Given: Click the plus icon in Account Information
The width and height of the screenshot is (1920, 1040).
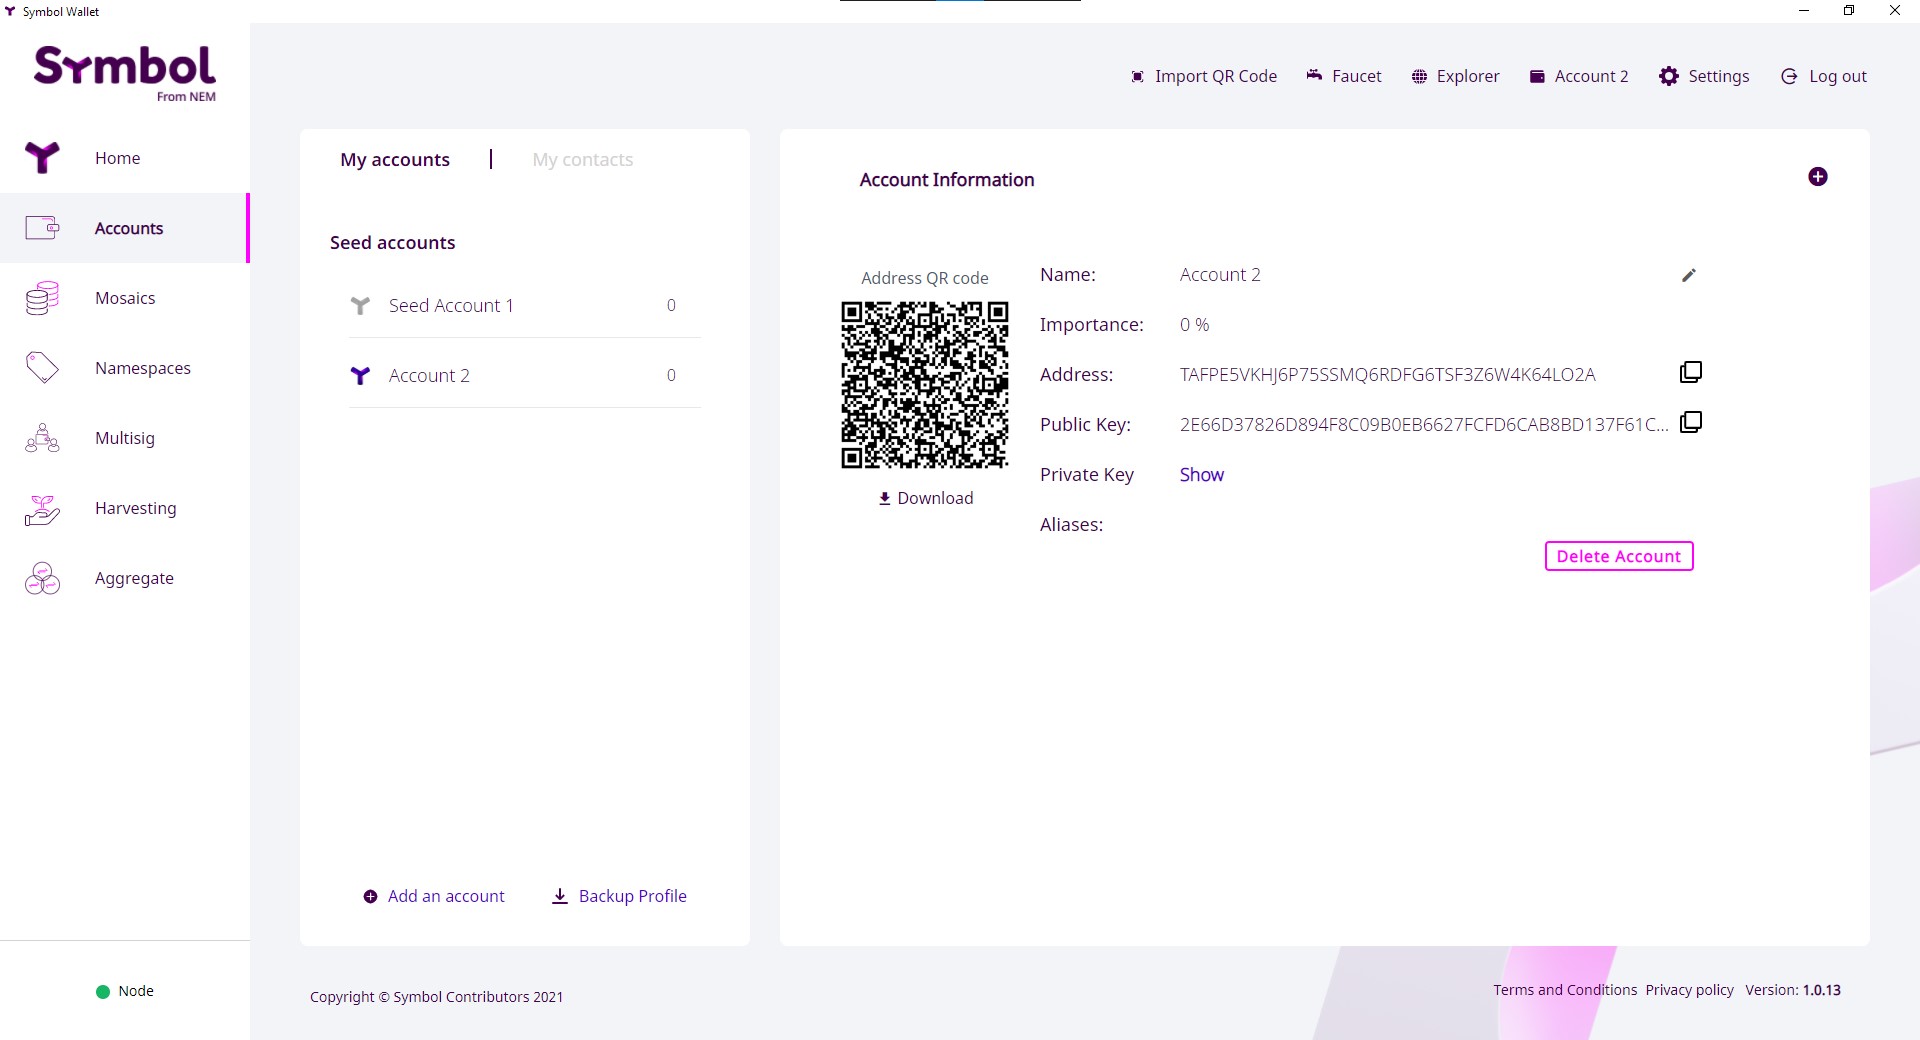Looking at the screenshot, I should tap(1817, 177).
